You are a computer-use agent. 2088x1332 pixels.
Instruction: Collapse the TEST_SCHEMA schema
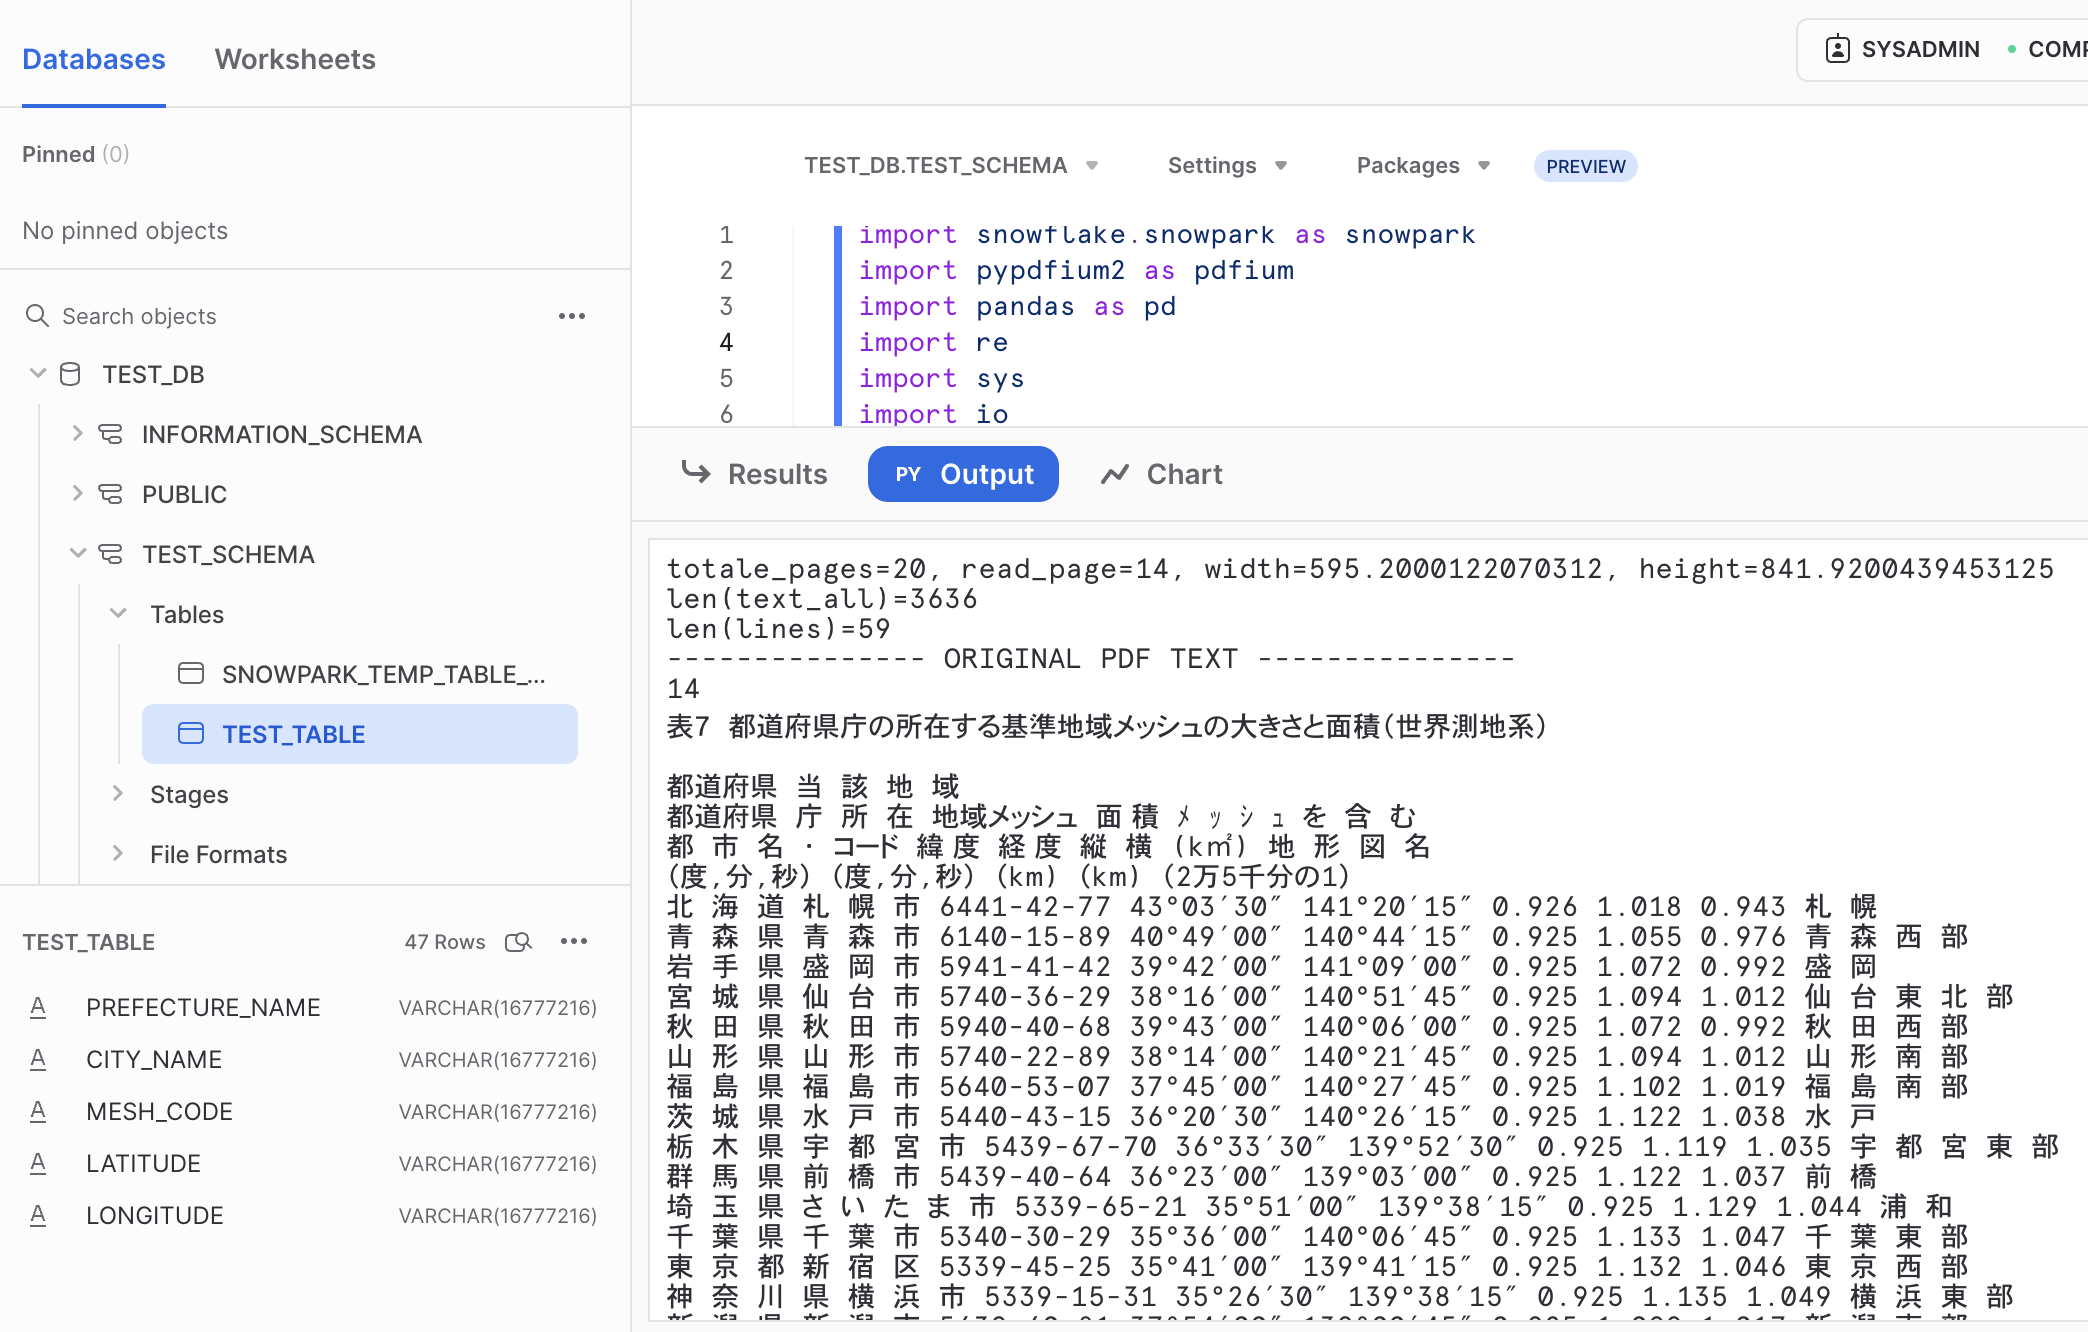[78, 553]
